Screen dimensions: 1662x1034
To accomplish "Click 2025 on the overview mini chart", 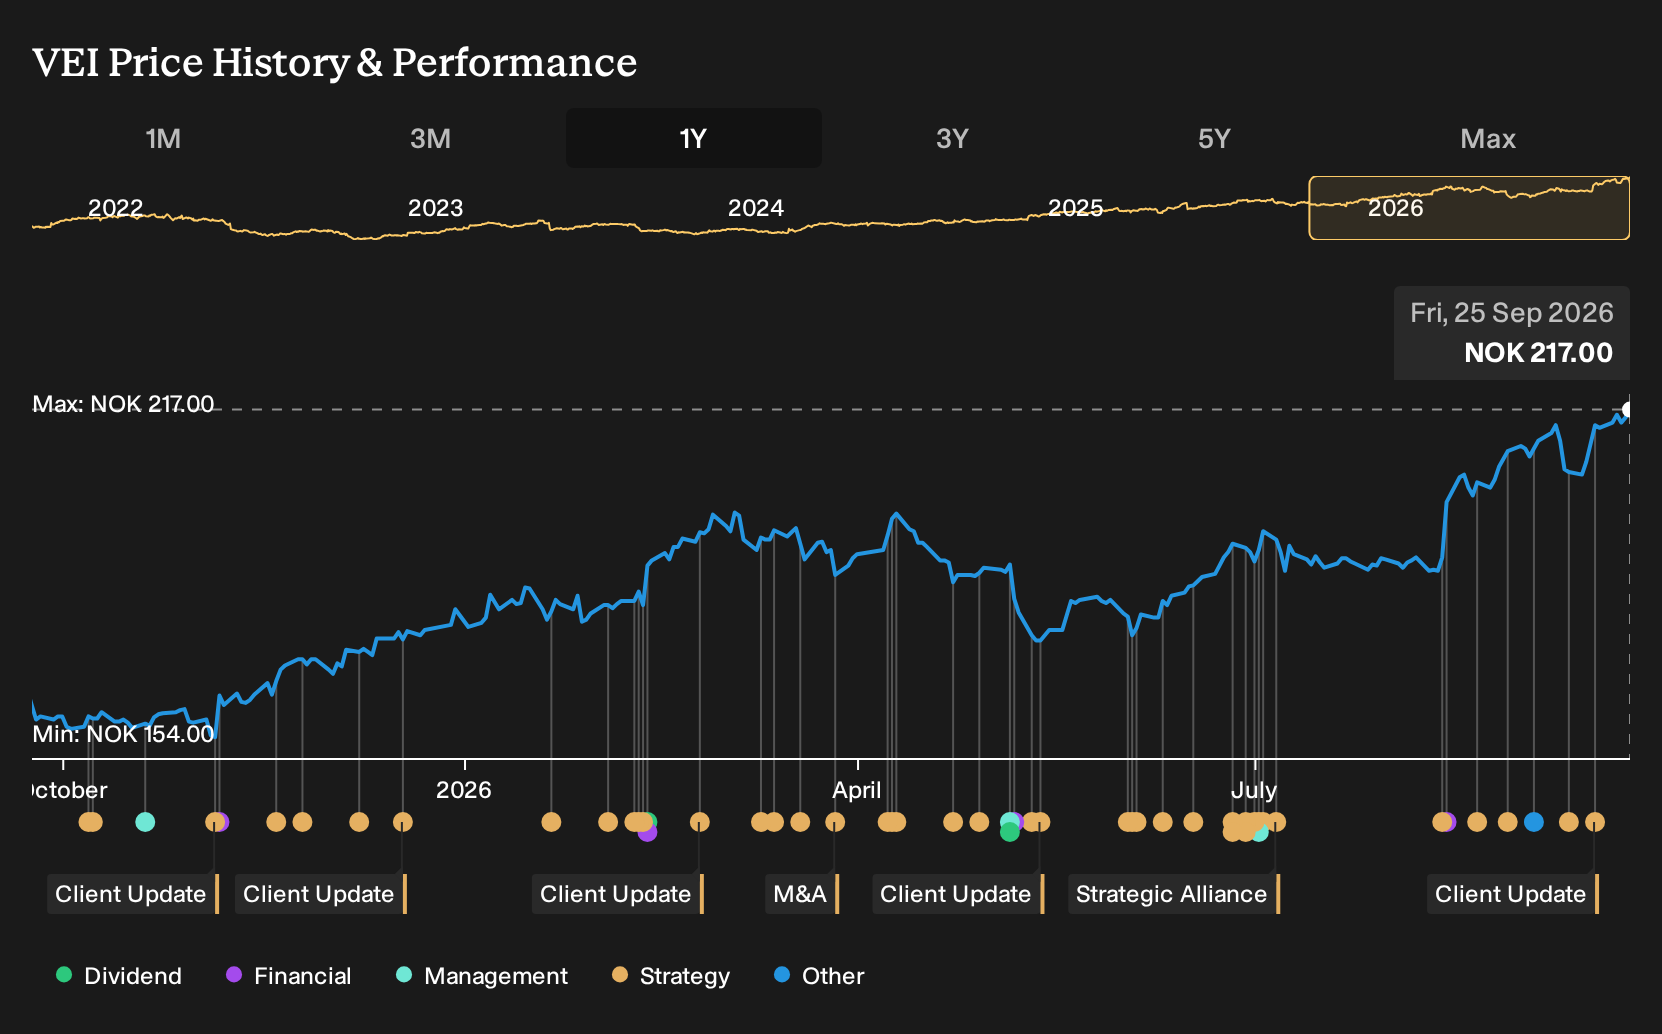I will [x=1076, y=208].
